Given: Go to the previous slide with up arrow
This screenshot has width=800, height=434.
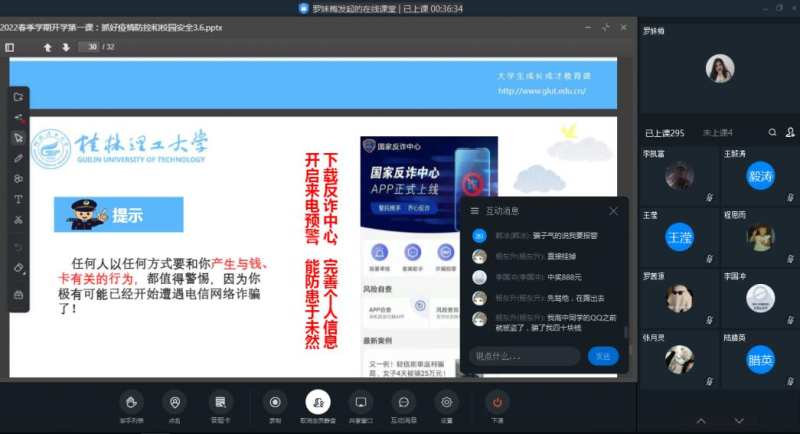Looking at the screenshot, I should pyautogui.click(x=47, y=47).
